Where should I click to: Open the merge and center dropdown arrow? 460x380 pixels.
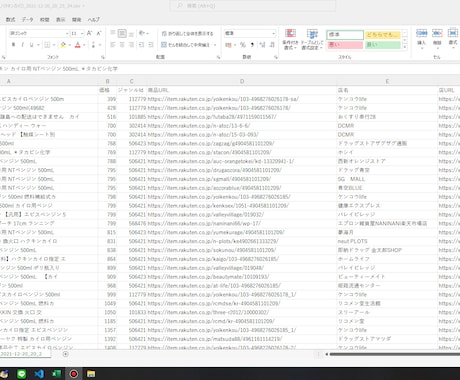coord(215,45)
